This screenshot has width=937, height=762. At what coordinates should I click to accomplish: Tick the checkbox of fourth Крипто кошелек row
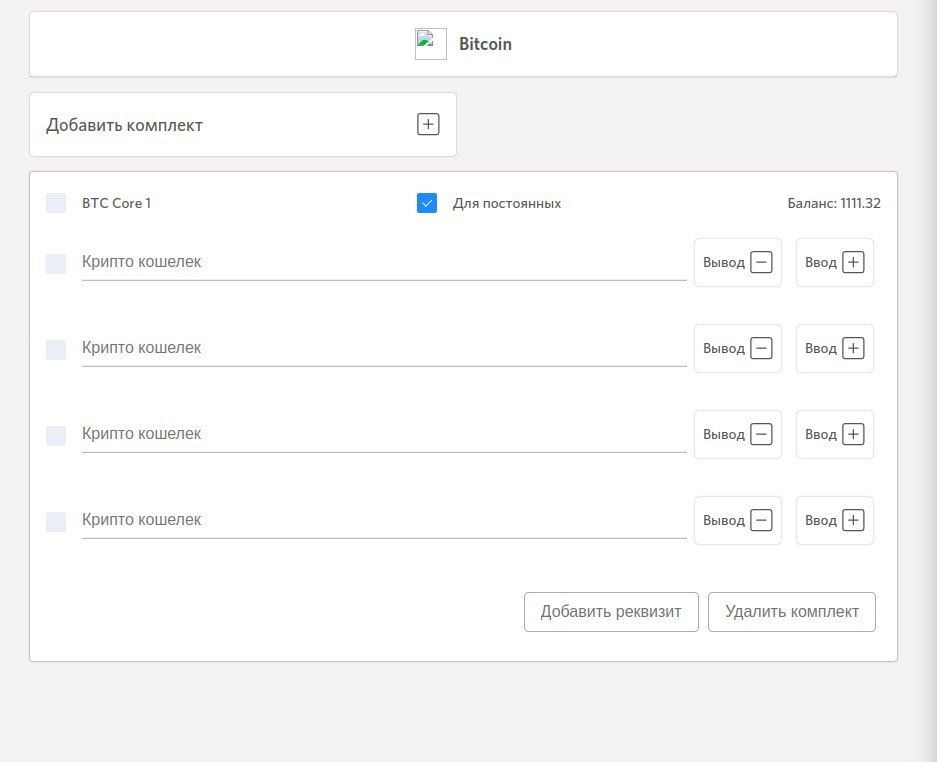pyautogui.click(x=56, y=522)
